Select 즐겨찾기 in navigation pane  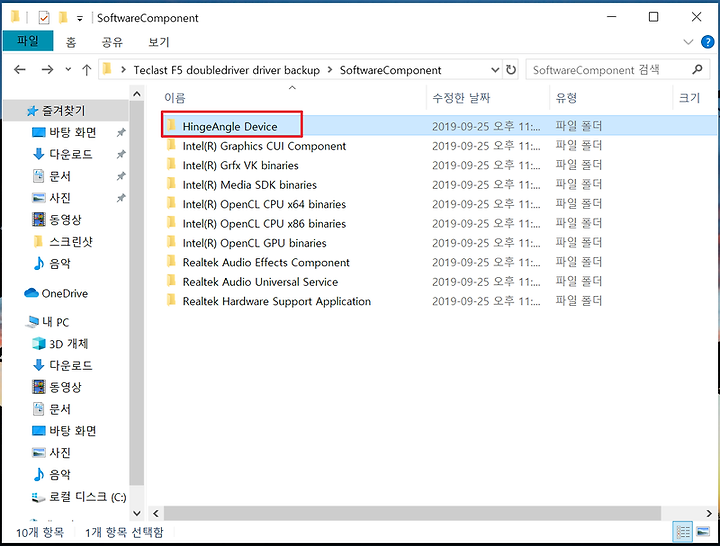click(64, 111)
